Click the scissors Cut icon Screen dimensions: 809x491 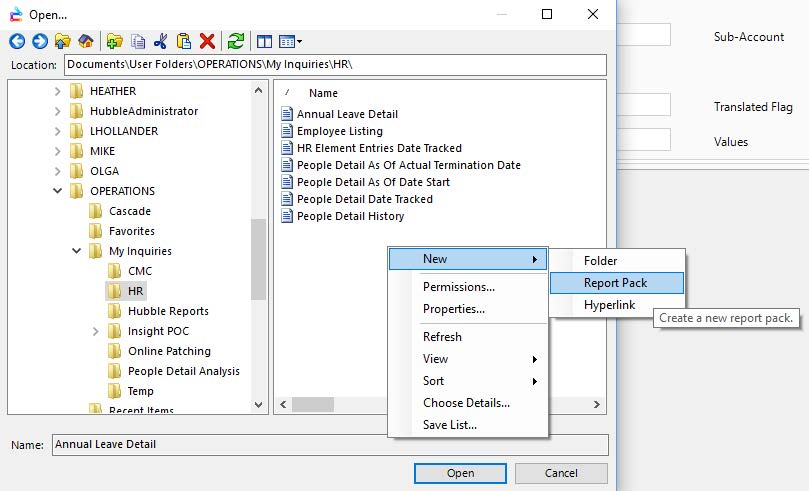pyautogui.click(x=160, y=41)
